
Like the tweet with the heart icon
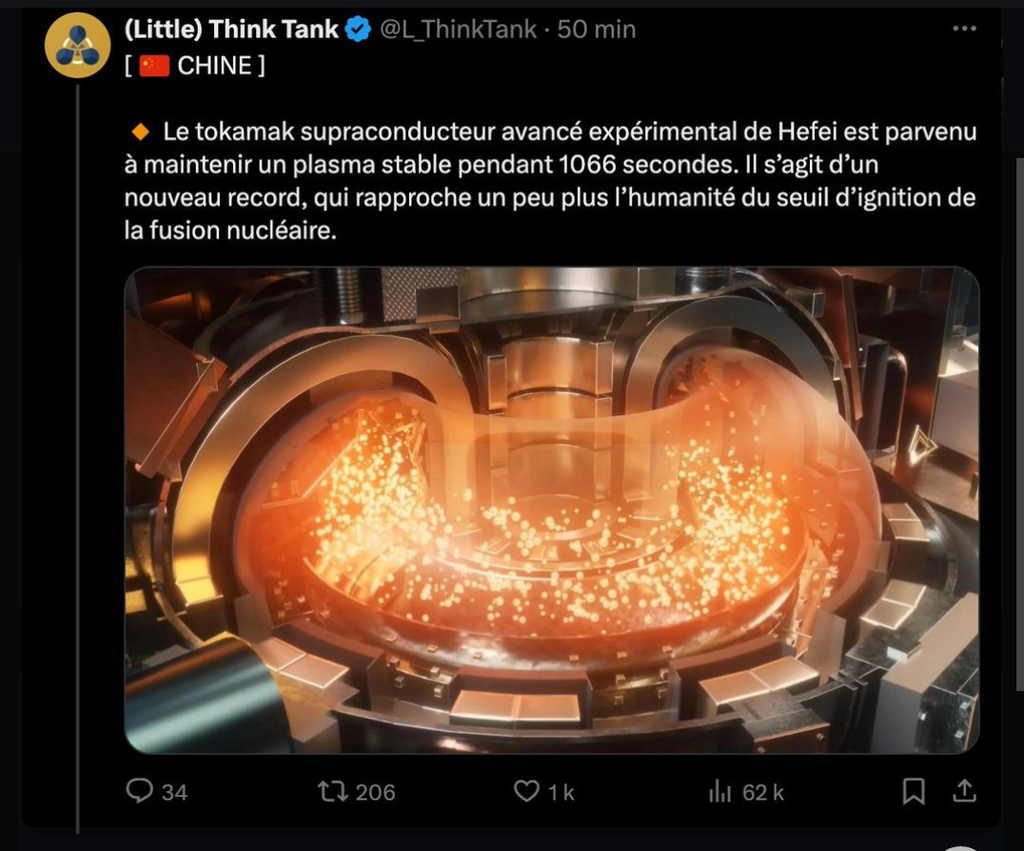(526, 791)
